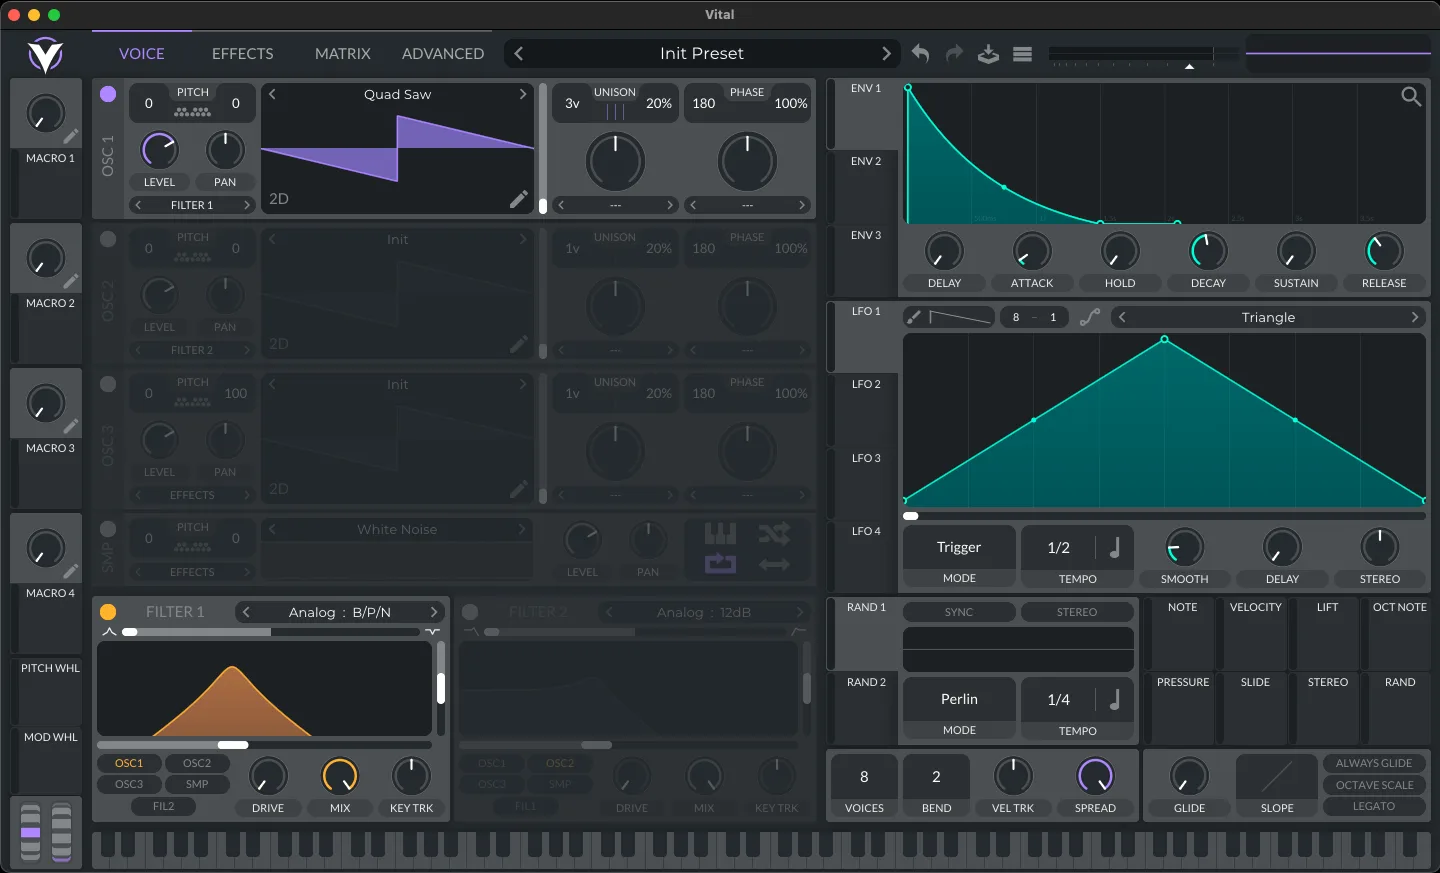Click the OCTAVE SCALE button
The width and height of the screenshot is (1440, 873).
[1374, 785]
